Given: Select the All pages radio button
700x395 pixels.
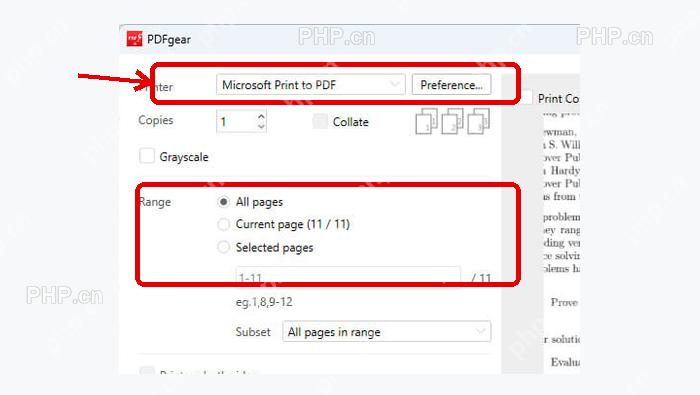Looking at the screenshot, I should point(223,202).
